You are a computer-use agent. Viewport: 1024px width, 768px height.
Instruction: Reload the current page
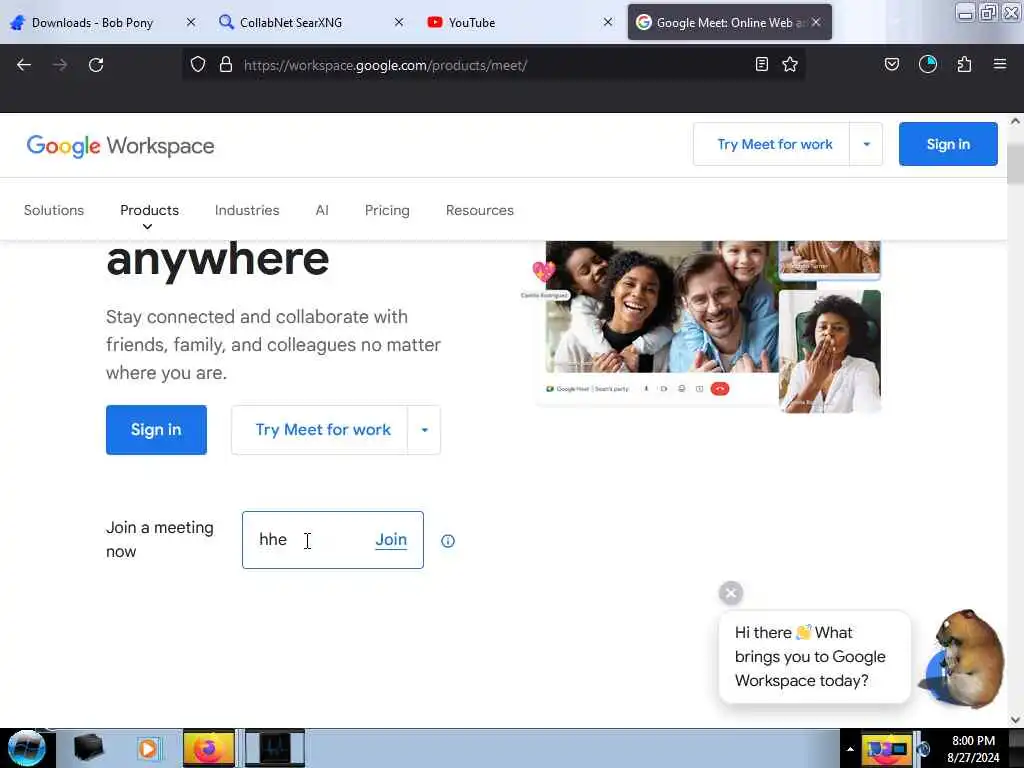click(x=96, y=65)
